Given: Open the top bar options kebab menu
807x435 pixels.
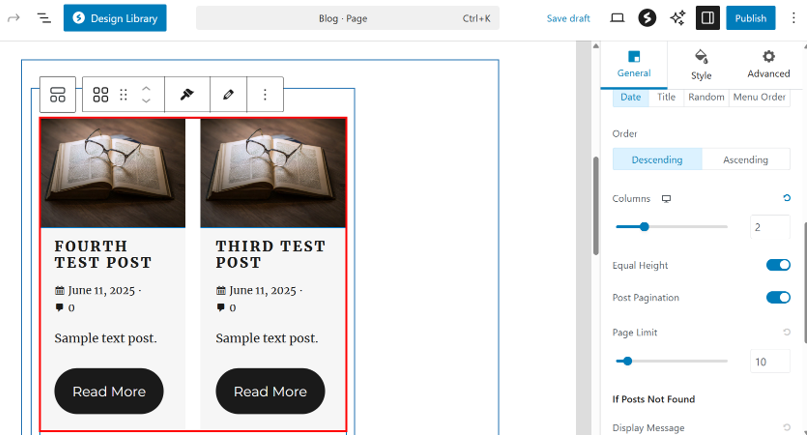Looking at the screenshot, I should pyautogui.click(x=793, y=18).
